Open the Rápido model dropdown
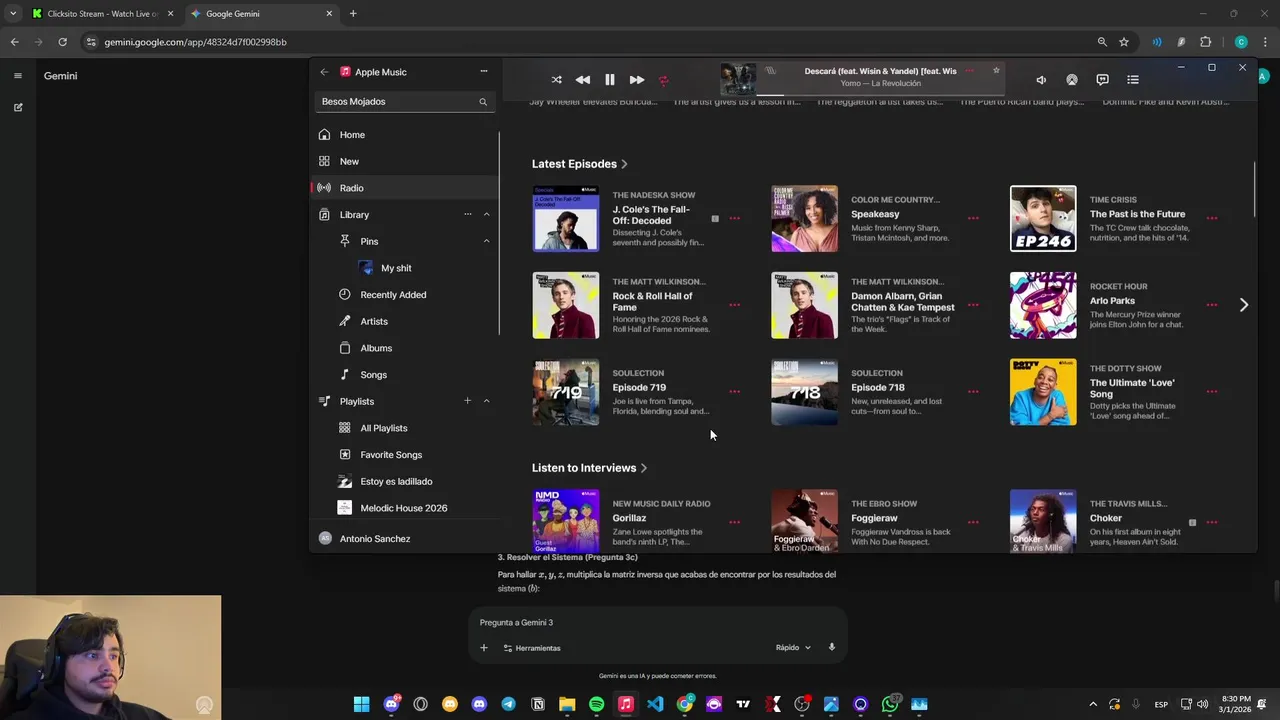The image size is (1280, 720). (793, 648)
